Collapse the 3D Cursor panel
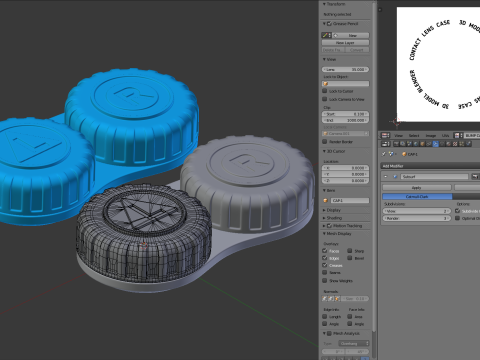The image size is (480, 360). click(x=324, y=151)
